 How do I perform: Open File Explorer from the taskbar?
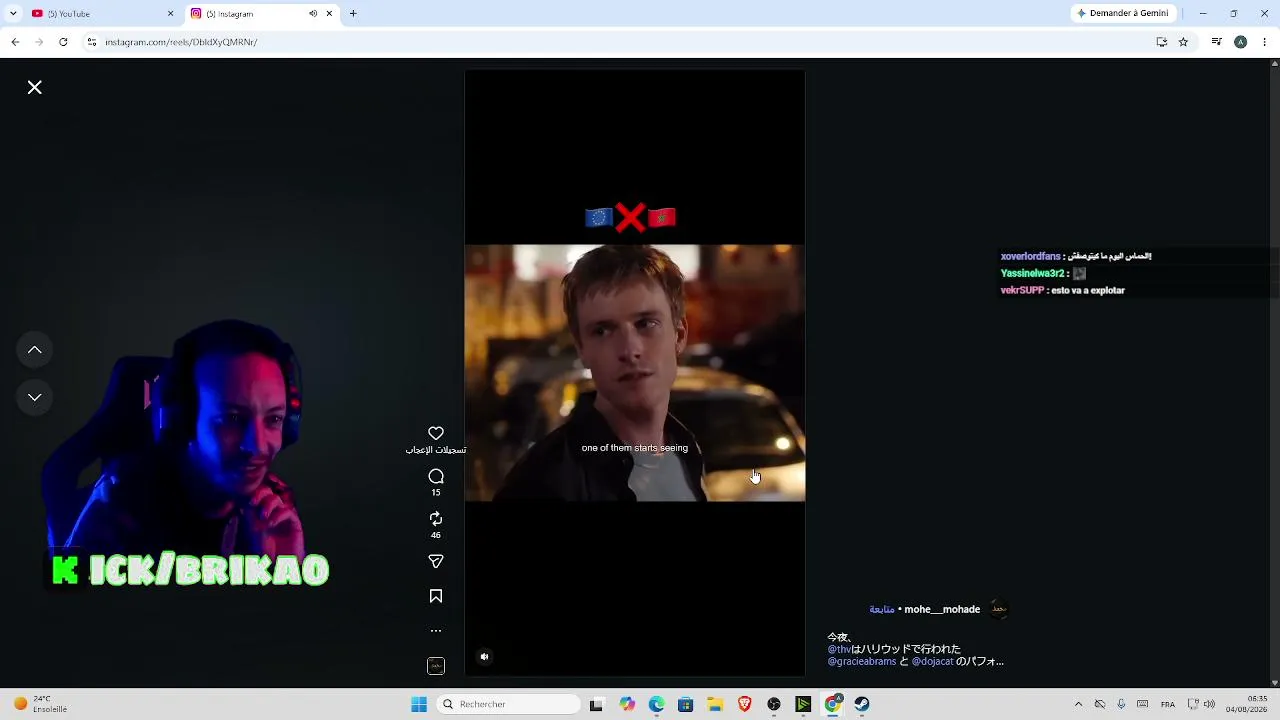click(715, 704)
